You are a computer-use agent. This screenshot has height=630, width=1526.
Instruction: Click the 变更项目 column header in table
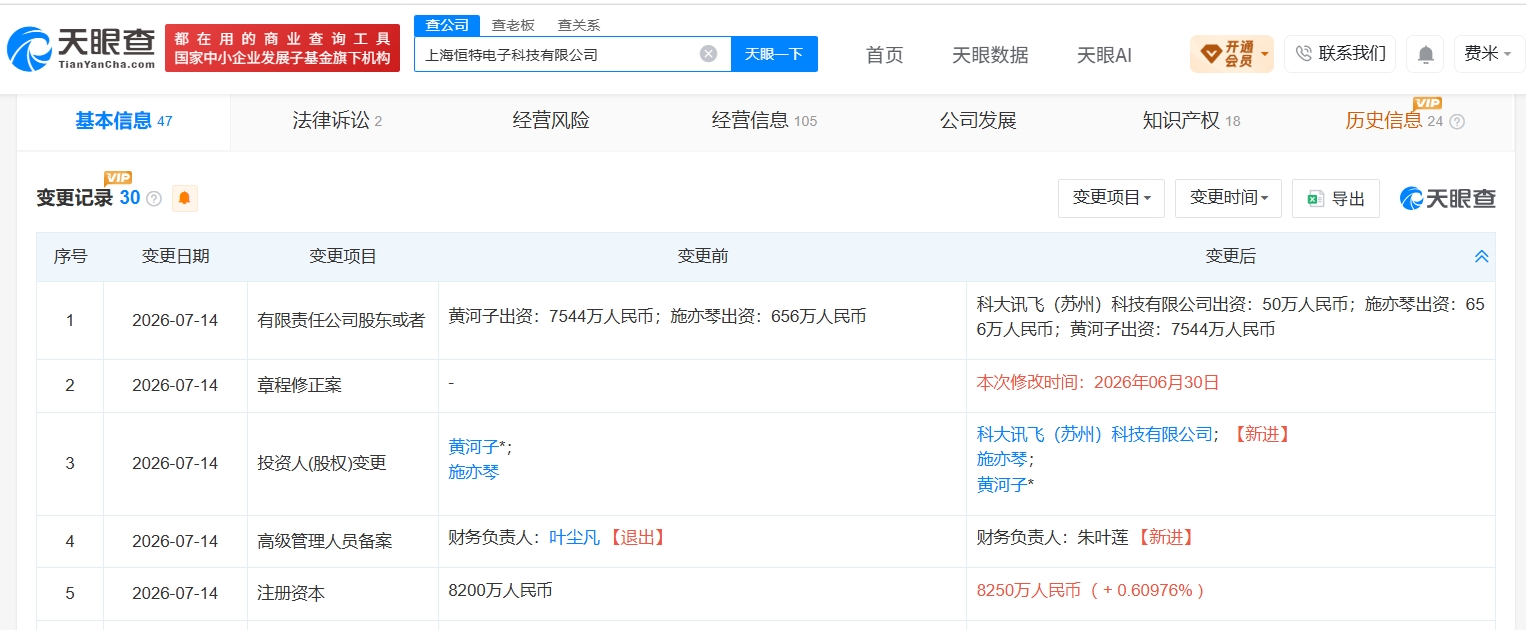[343, 257]
